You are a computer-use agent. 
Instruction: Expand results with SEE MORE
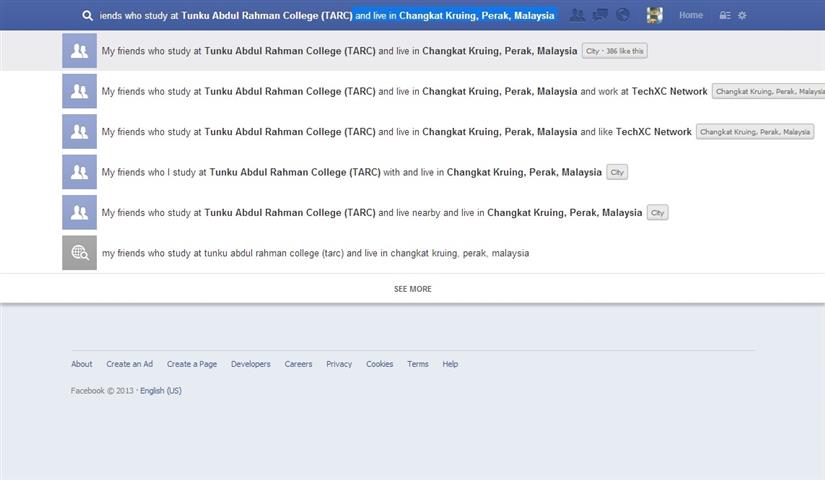(412, 289)
